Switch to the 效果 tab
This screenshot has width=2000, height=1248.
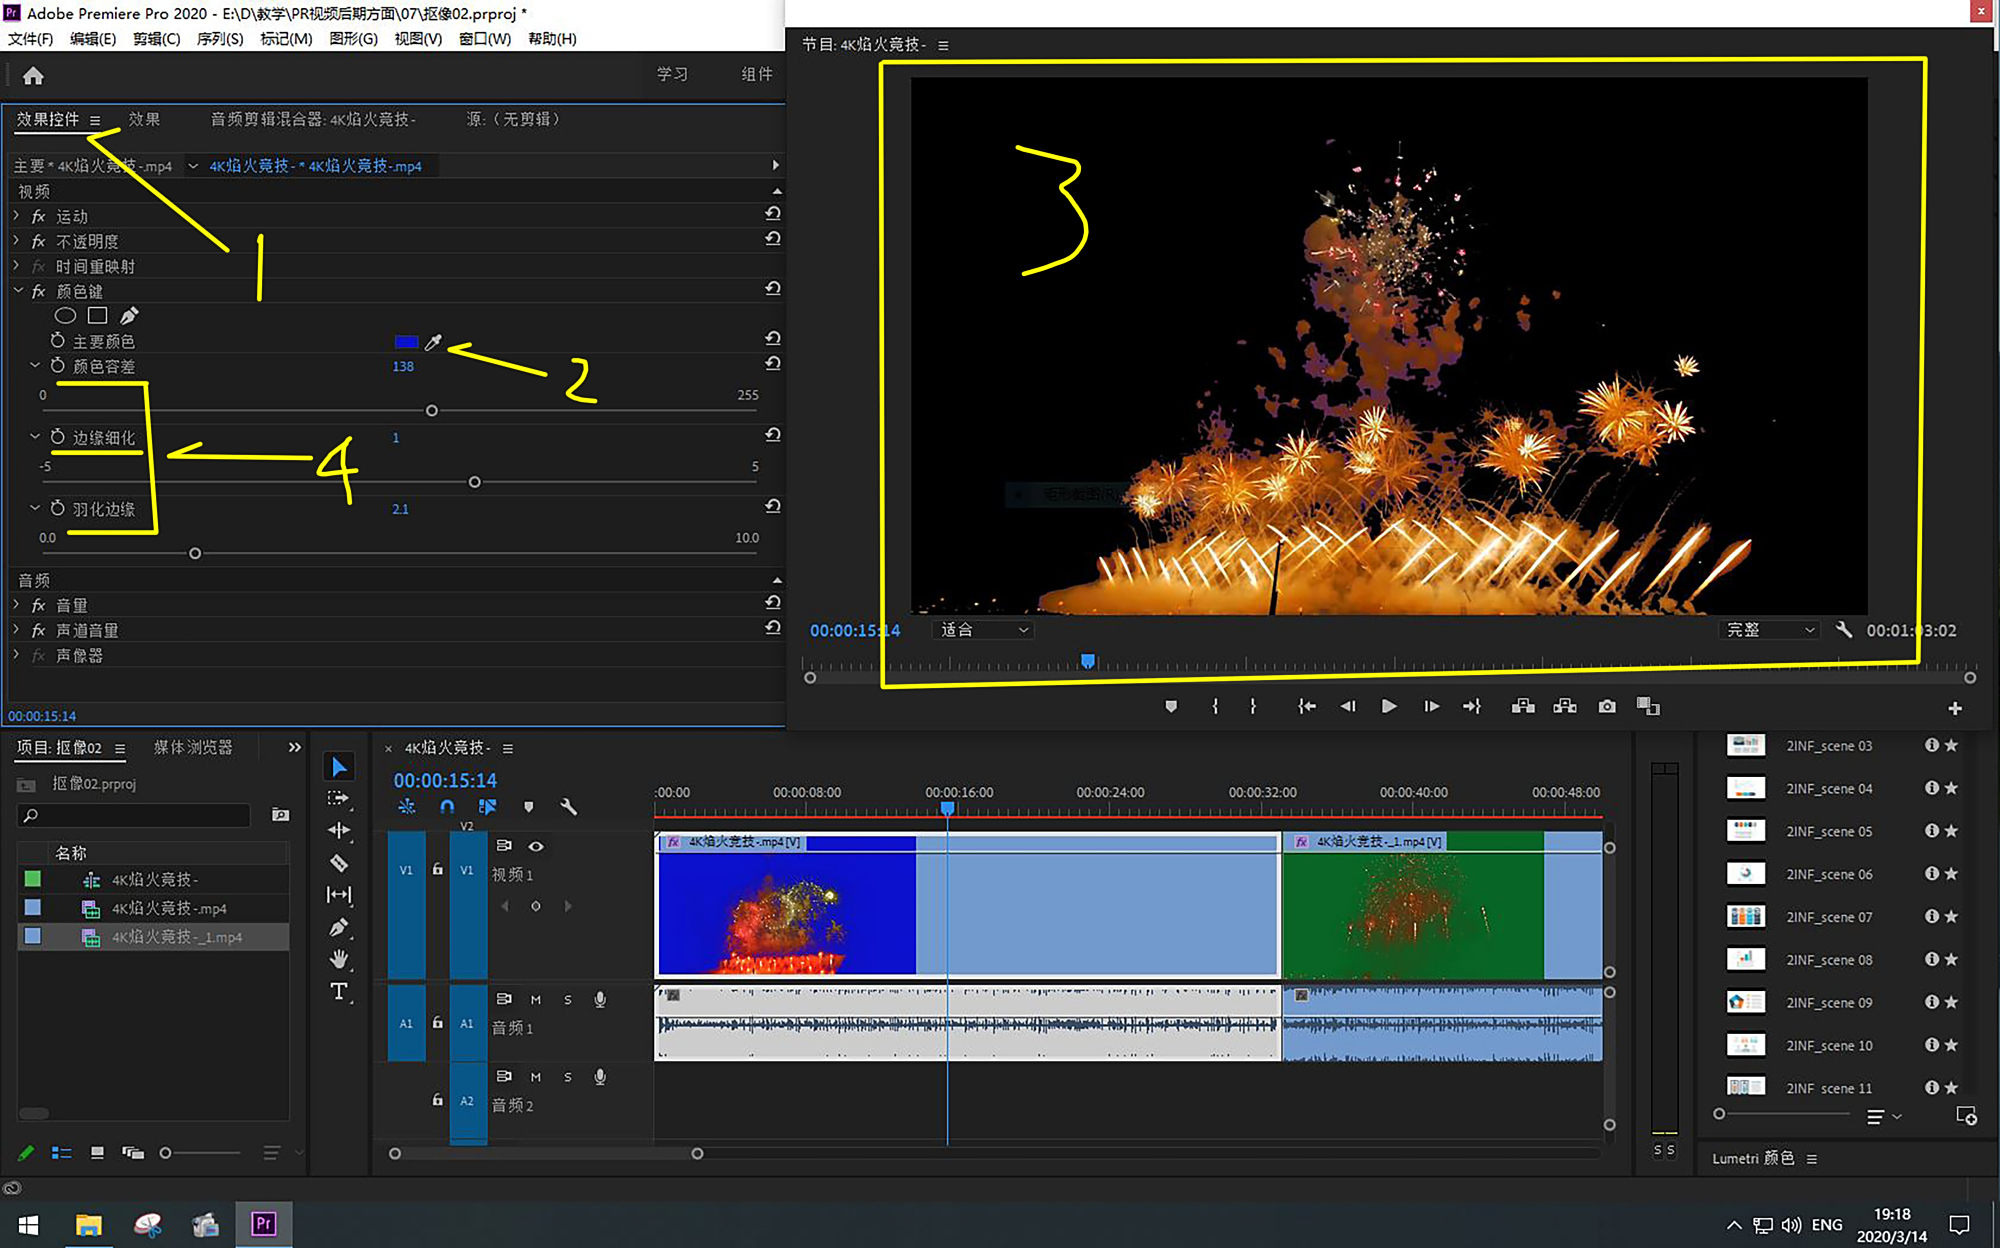coord(144,119)
